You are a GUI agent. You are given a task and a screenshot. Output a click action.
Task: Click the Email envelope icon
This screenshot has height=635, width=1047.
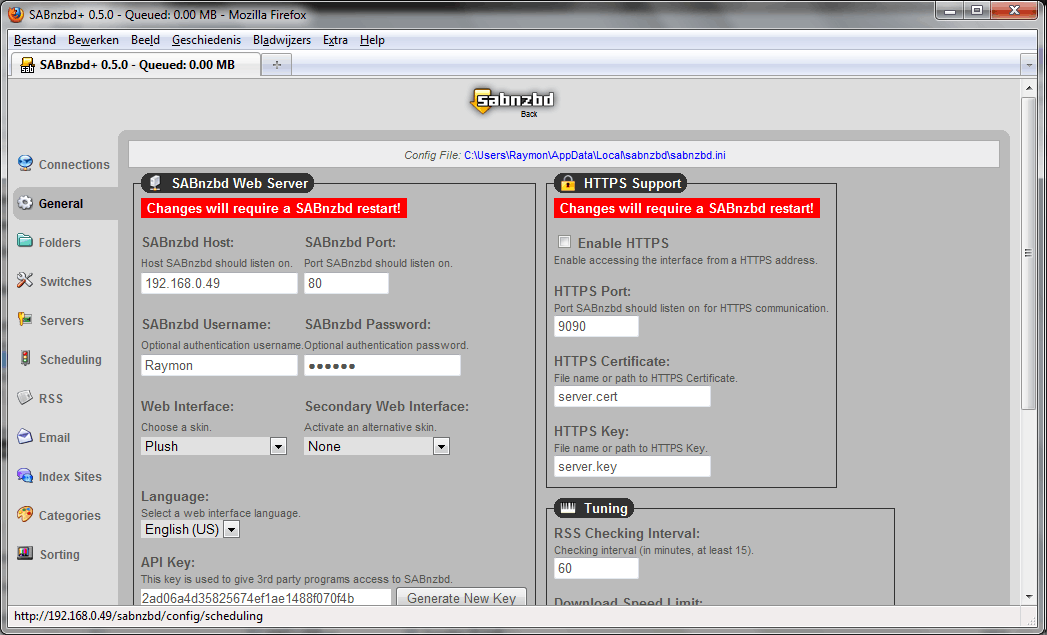click(x=25, y=437)
